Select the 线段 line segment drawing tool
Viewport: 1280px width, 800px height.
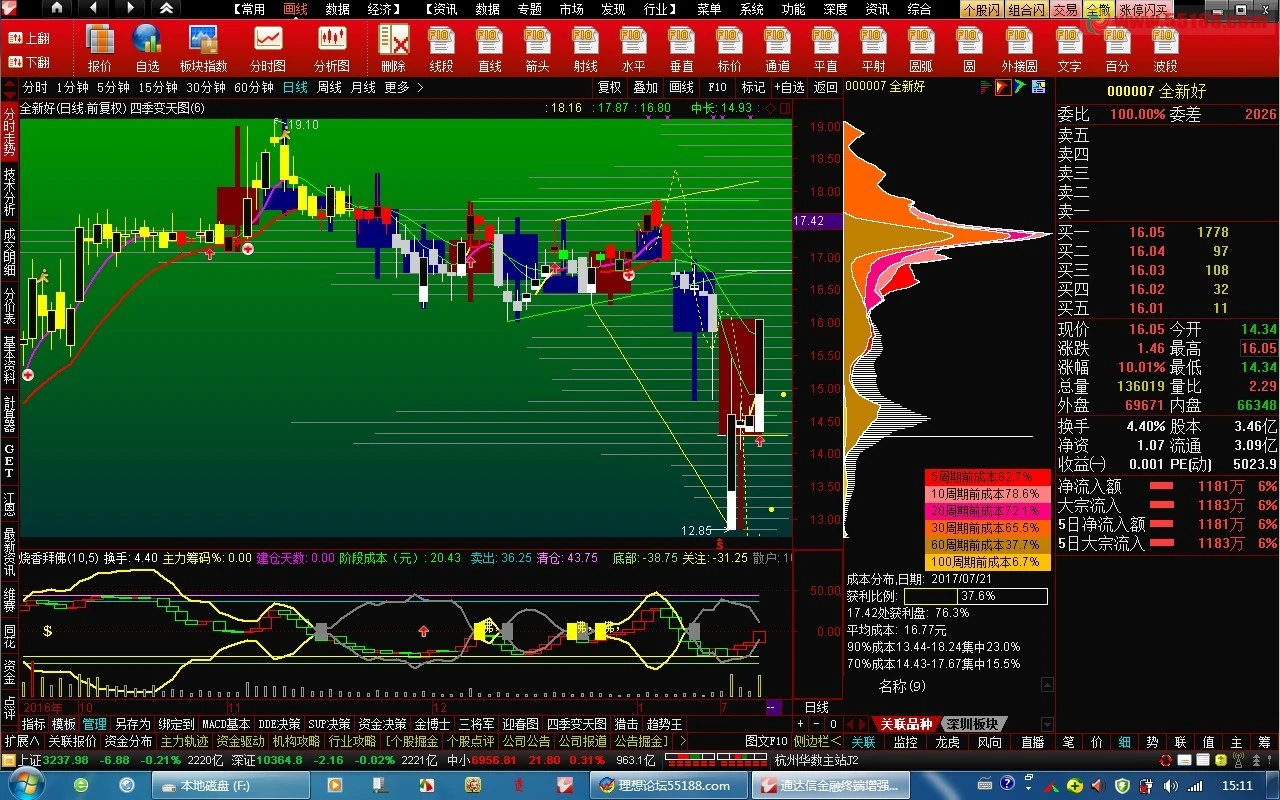coord(441,48)
